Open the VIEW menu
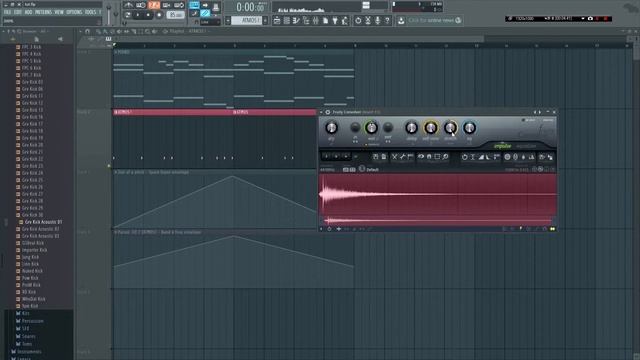Image resolution: width=640 pixels, height=360 pixels. coord(59,12)
